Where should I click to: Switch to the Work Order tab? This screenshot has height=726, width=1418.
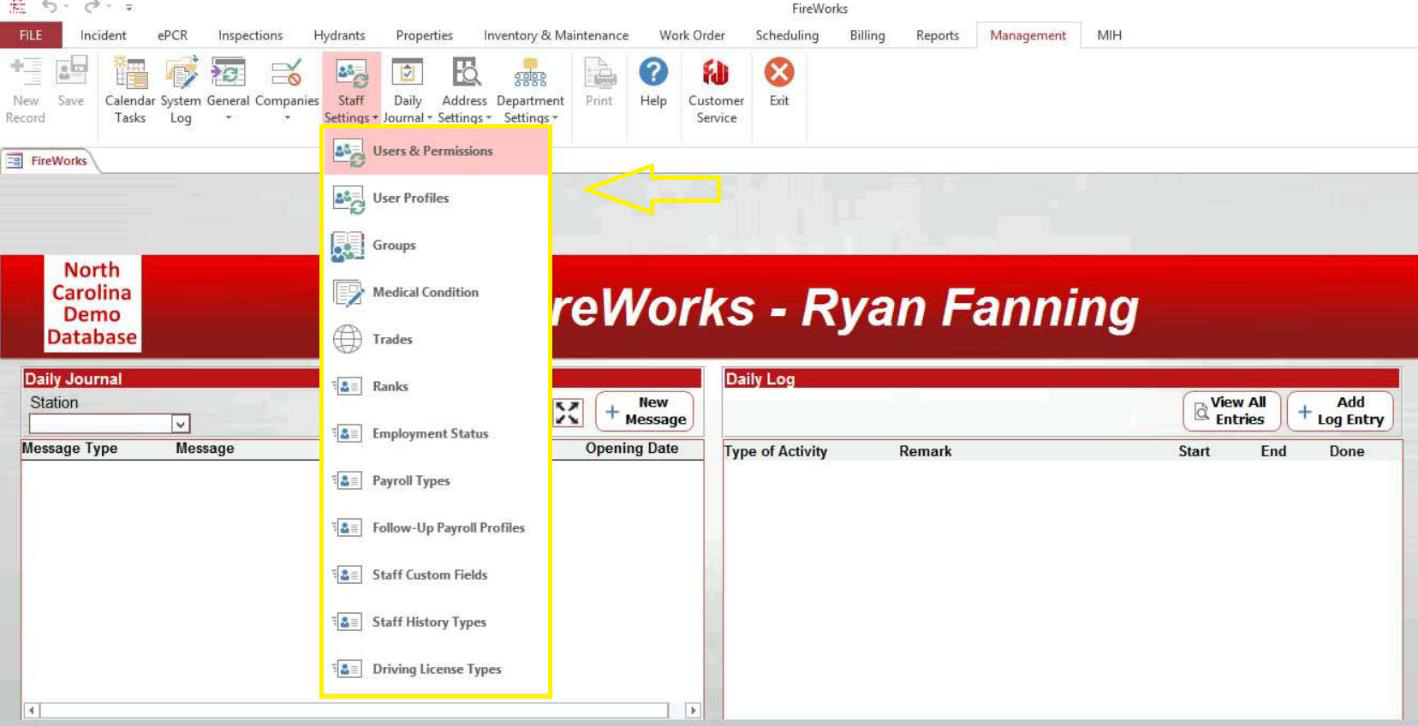coord(692,35)
